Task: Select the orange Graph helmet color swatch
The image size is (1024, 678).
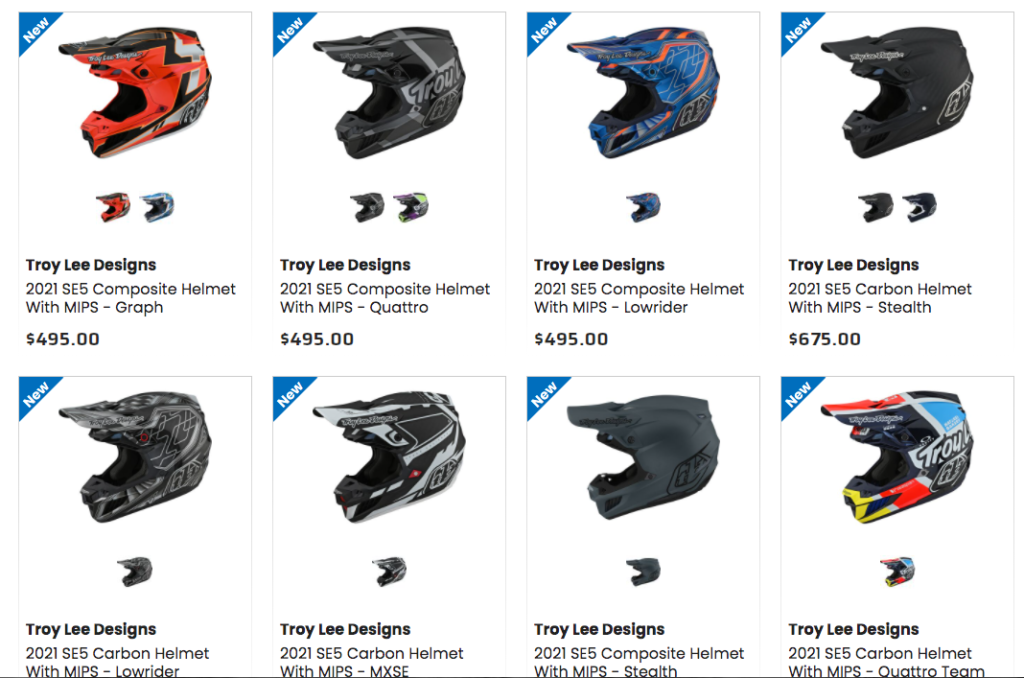Action: [x=113, y=208]
